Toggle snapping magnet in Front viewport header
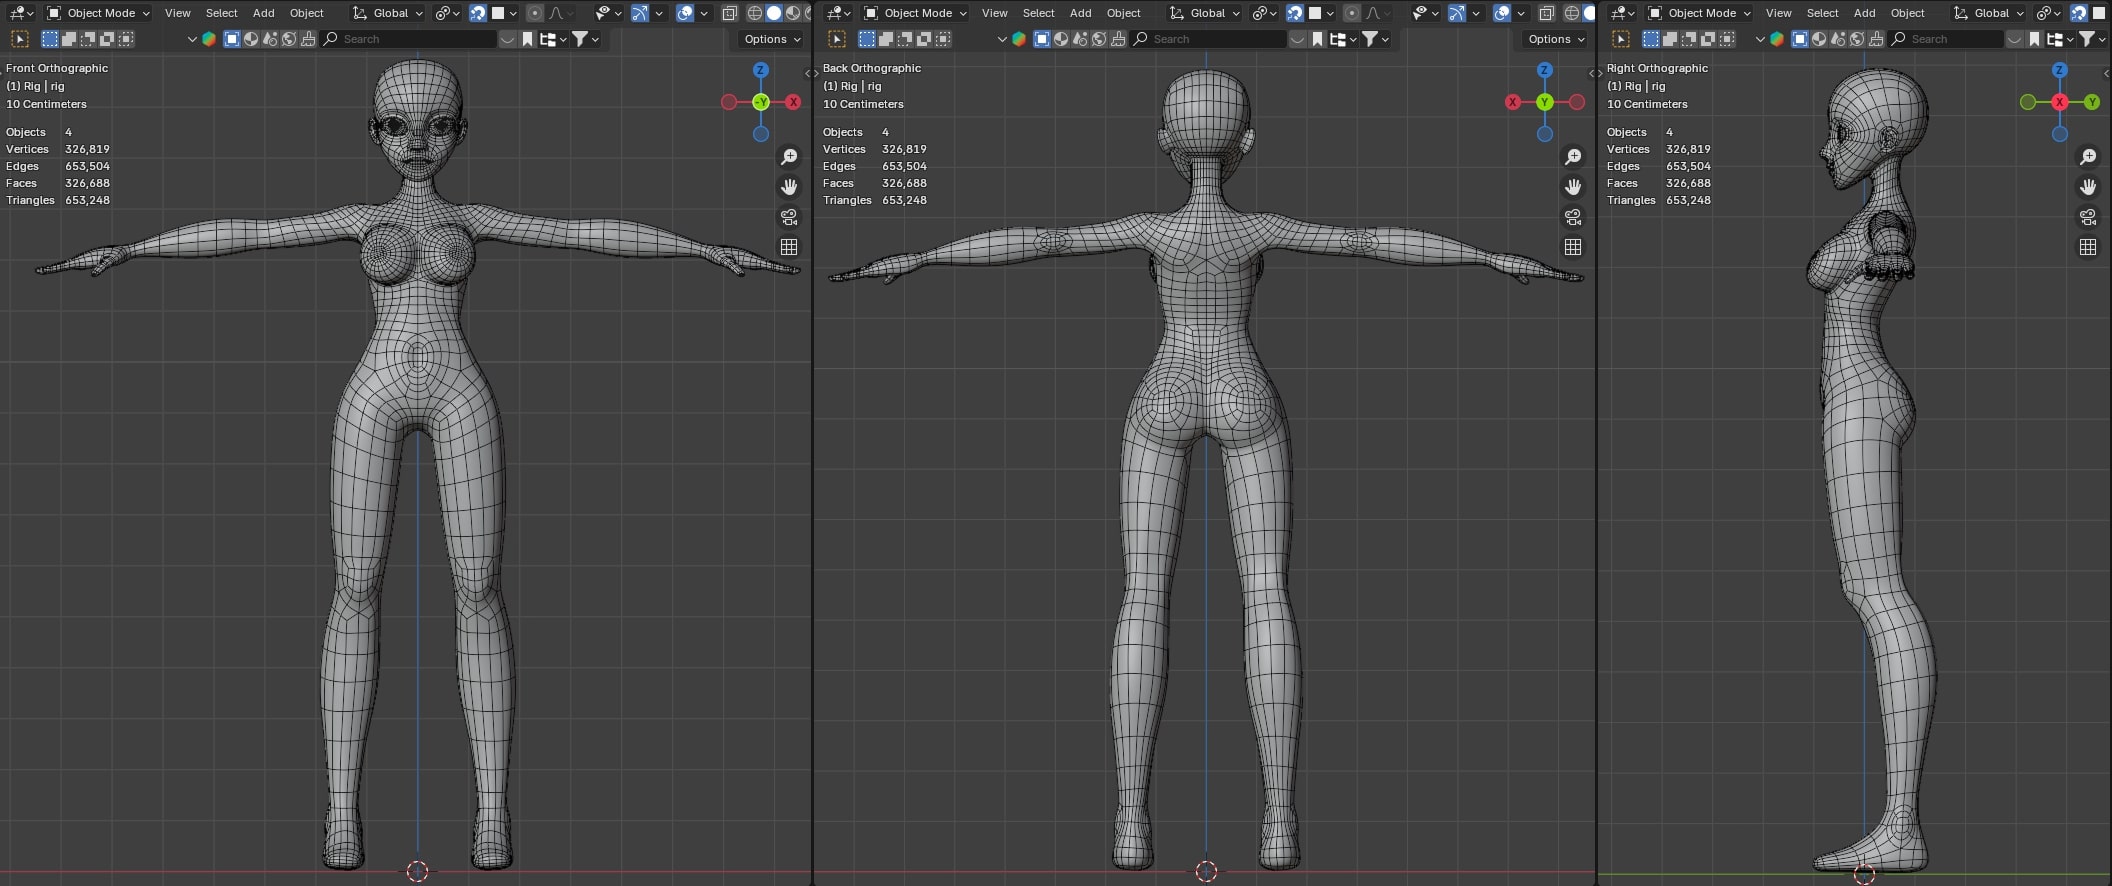 pyautogui.click(x=478, y=13)
